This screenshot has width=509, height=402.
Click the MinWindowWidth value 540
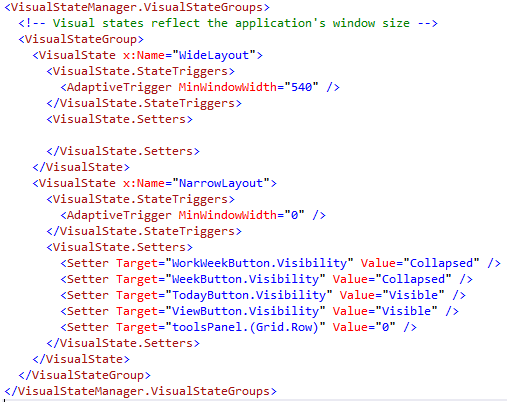point(301,87)
